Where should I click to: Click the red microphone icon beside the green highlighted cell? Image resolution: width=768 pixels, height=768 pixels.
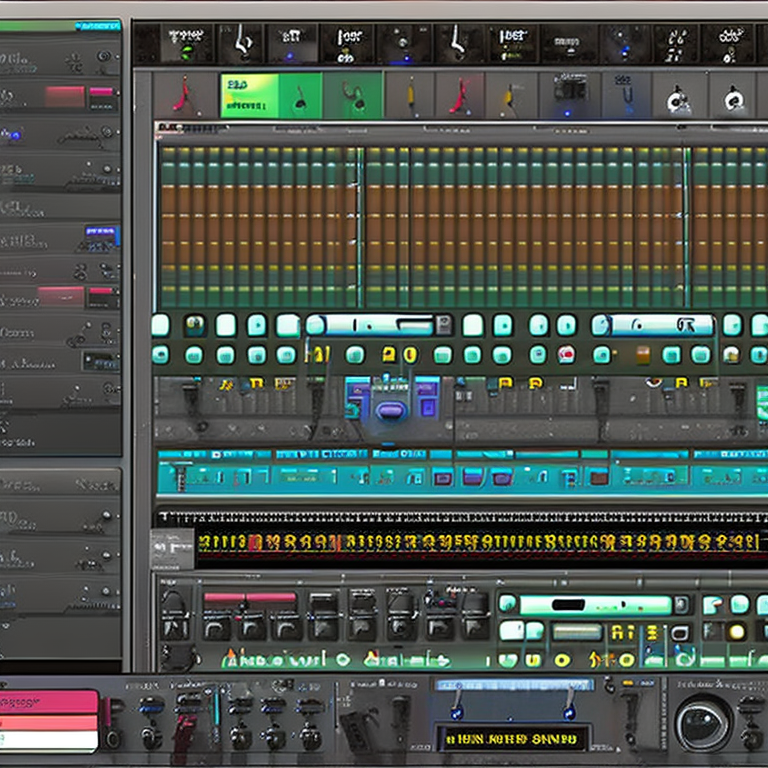[x=183, y=94]
